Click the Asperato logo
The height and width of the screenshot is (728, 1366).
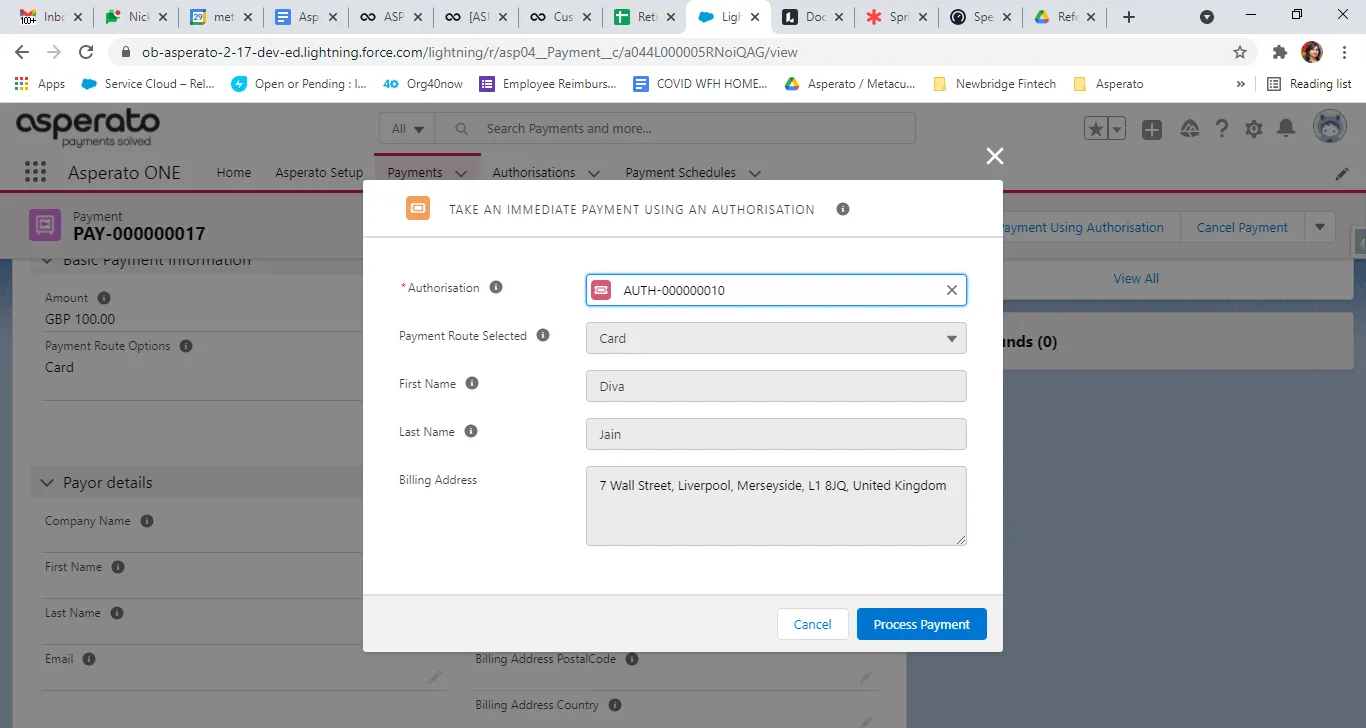pos(88,128)
